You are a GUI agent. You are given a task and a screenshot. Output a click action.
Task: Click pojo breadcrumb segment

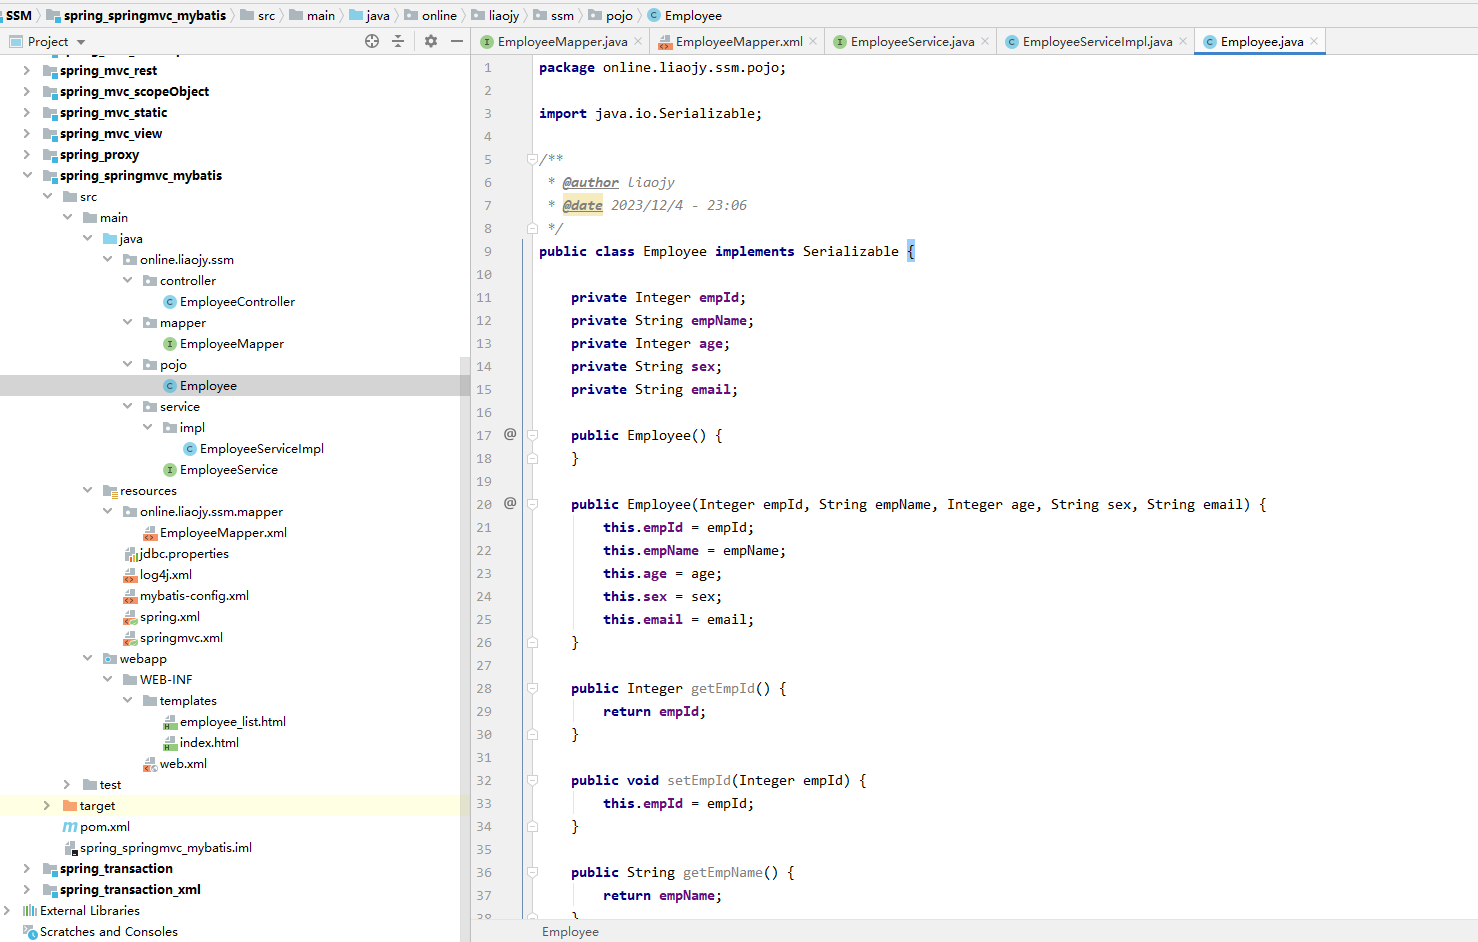pos(610,15)
